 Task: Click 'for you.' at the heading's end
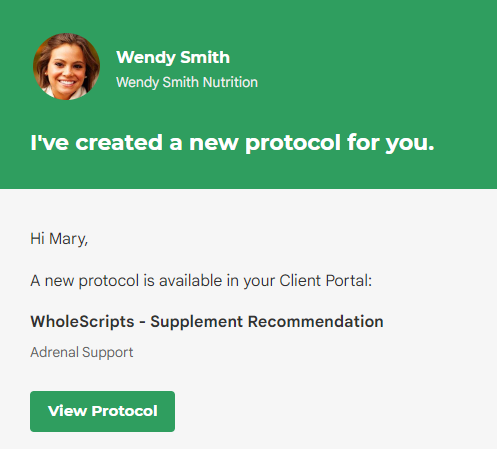pyautogui.click(x=391, y=143)
